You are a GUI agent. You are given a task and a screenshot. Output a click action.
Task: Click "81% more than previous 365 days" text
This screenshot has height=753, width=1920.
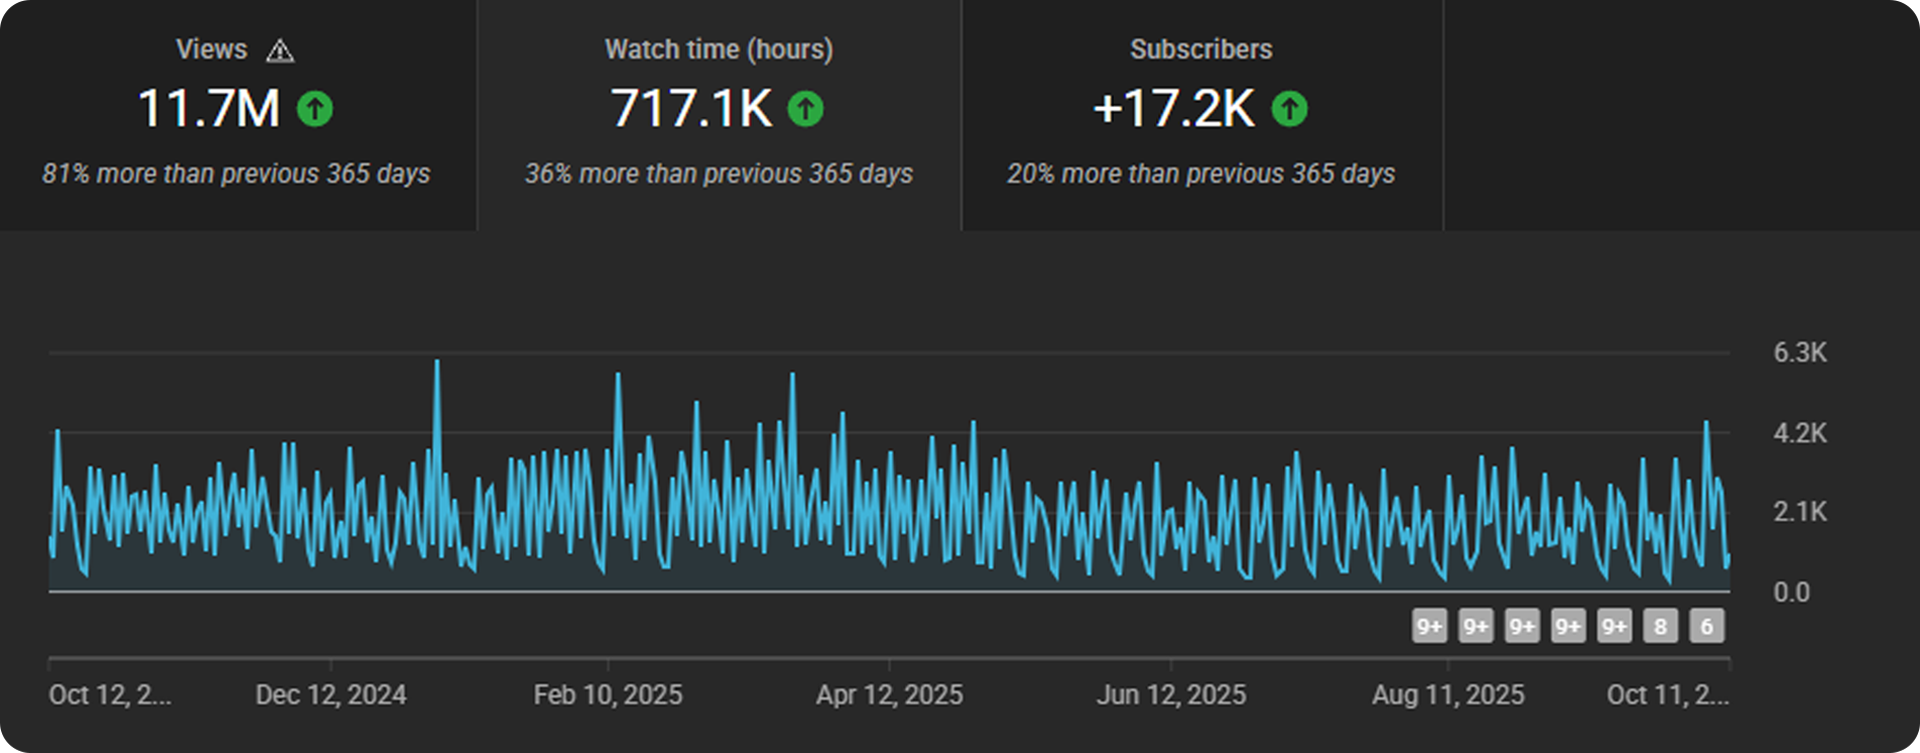pos(236,174)
